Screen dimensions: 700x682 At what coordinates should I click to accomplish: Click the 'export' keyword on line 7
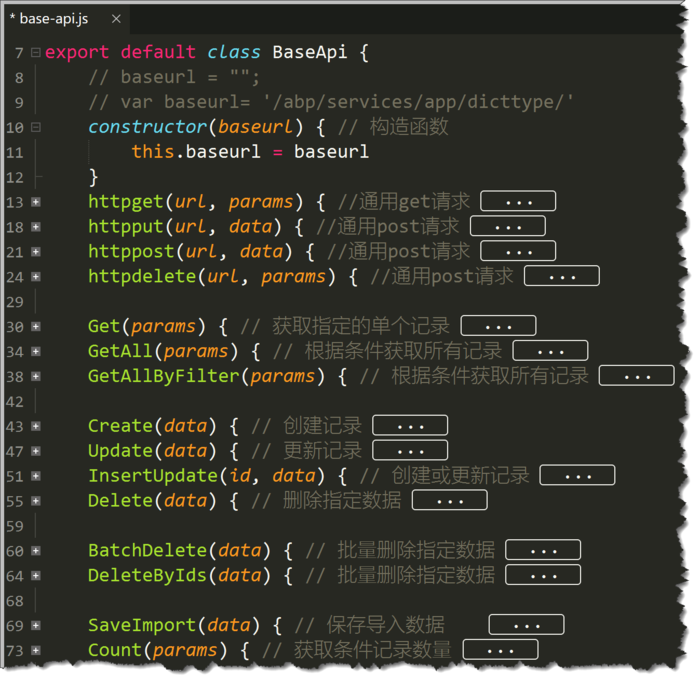[x=77, y=53]
